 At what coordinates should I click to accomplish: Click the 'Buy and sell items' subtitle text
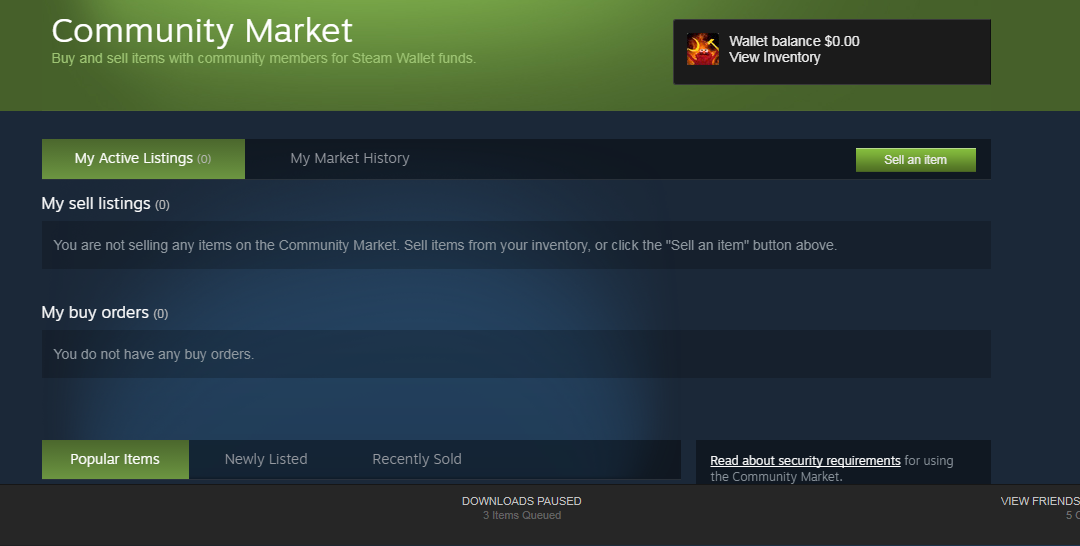(264, 59)
